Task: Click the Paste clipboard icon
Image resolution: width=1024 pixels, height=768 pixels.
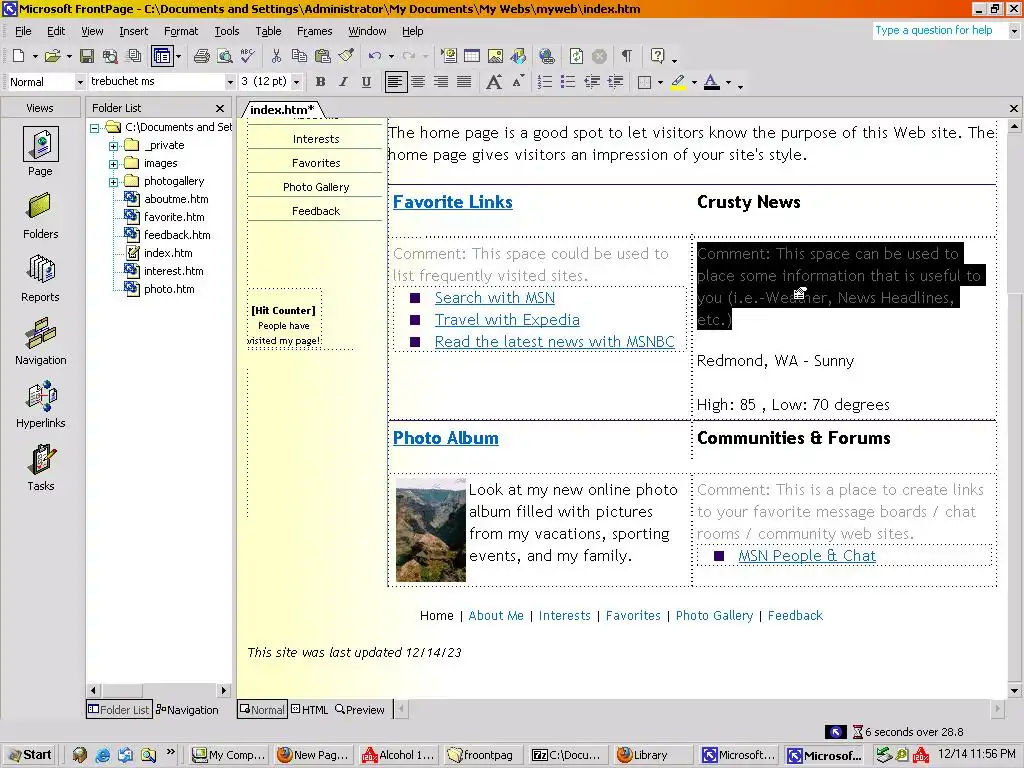Action: [x=323, y=56]
